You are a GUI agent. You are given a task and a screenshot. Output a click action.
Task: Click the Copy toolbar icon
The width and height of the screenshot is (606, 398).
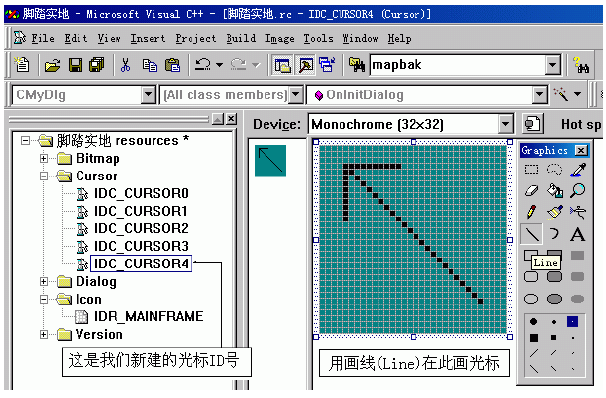tap(150, 65)
